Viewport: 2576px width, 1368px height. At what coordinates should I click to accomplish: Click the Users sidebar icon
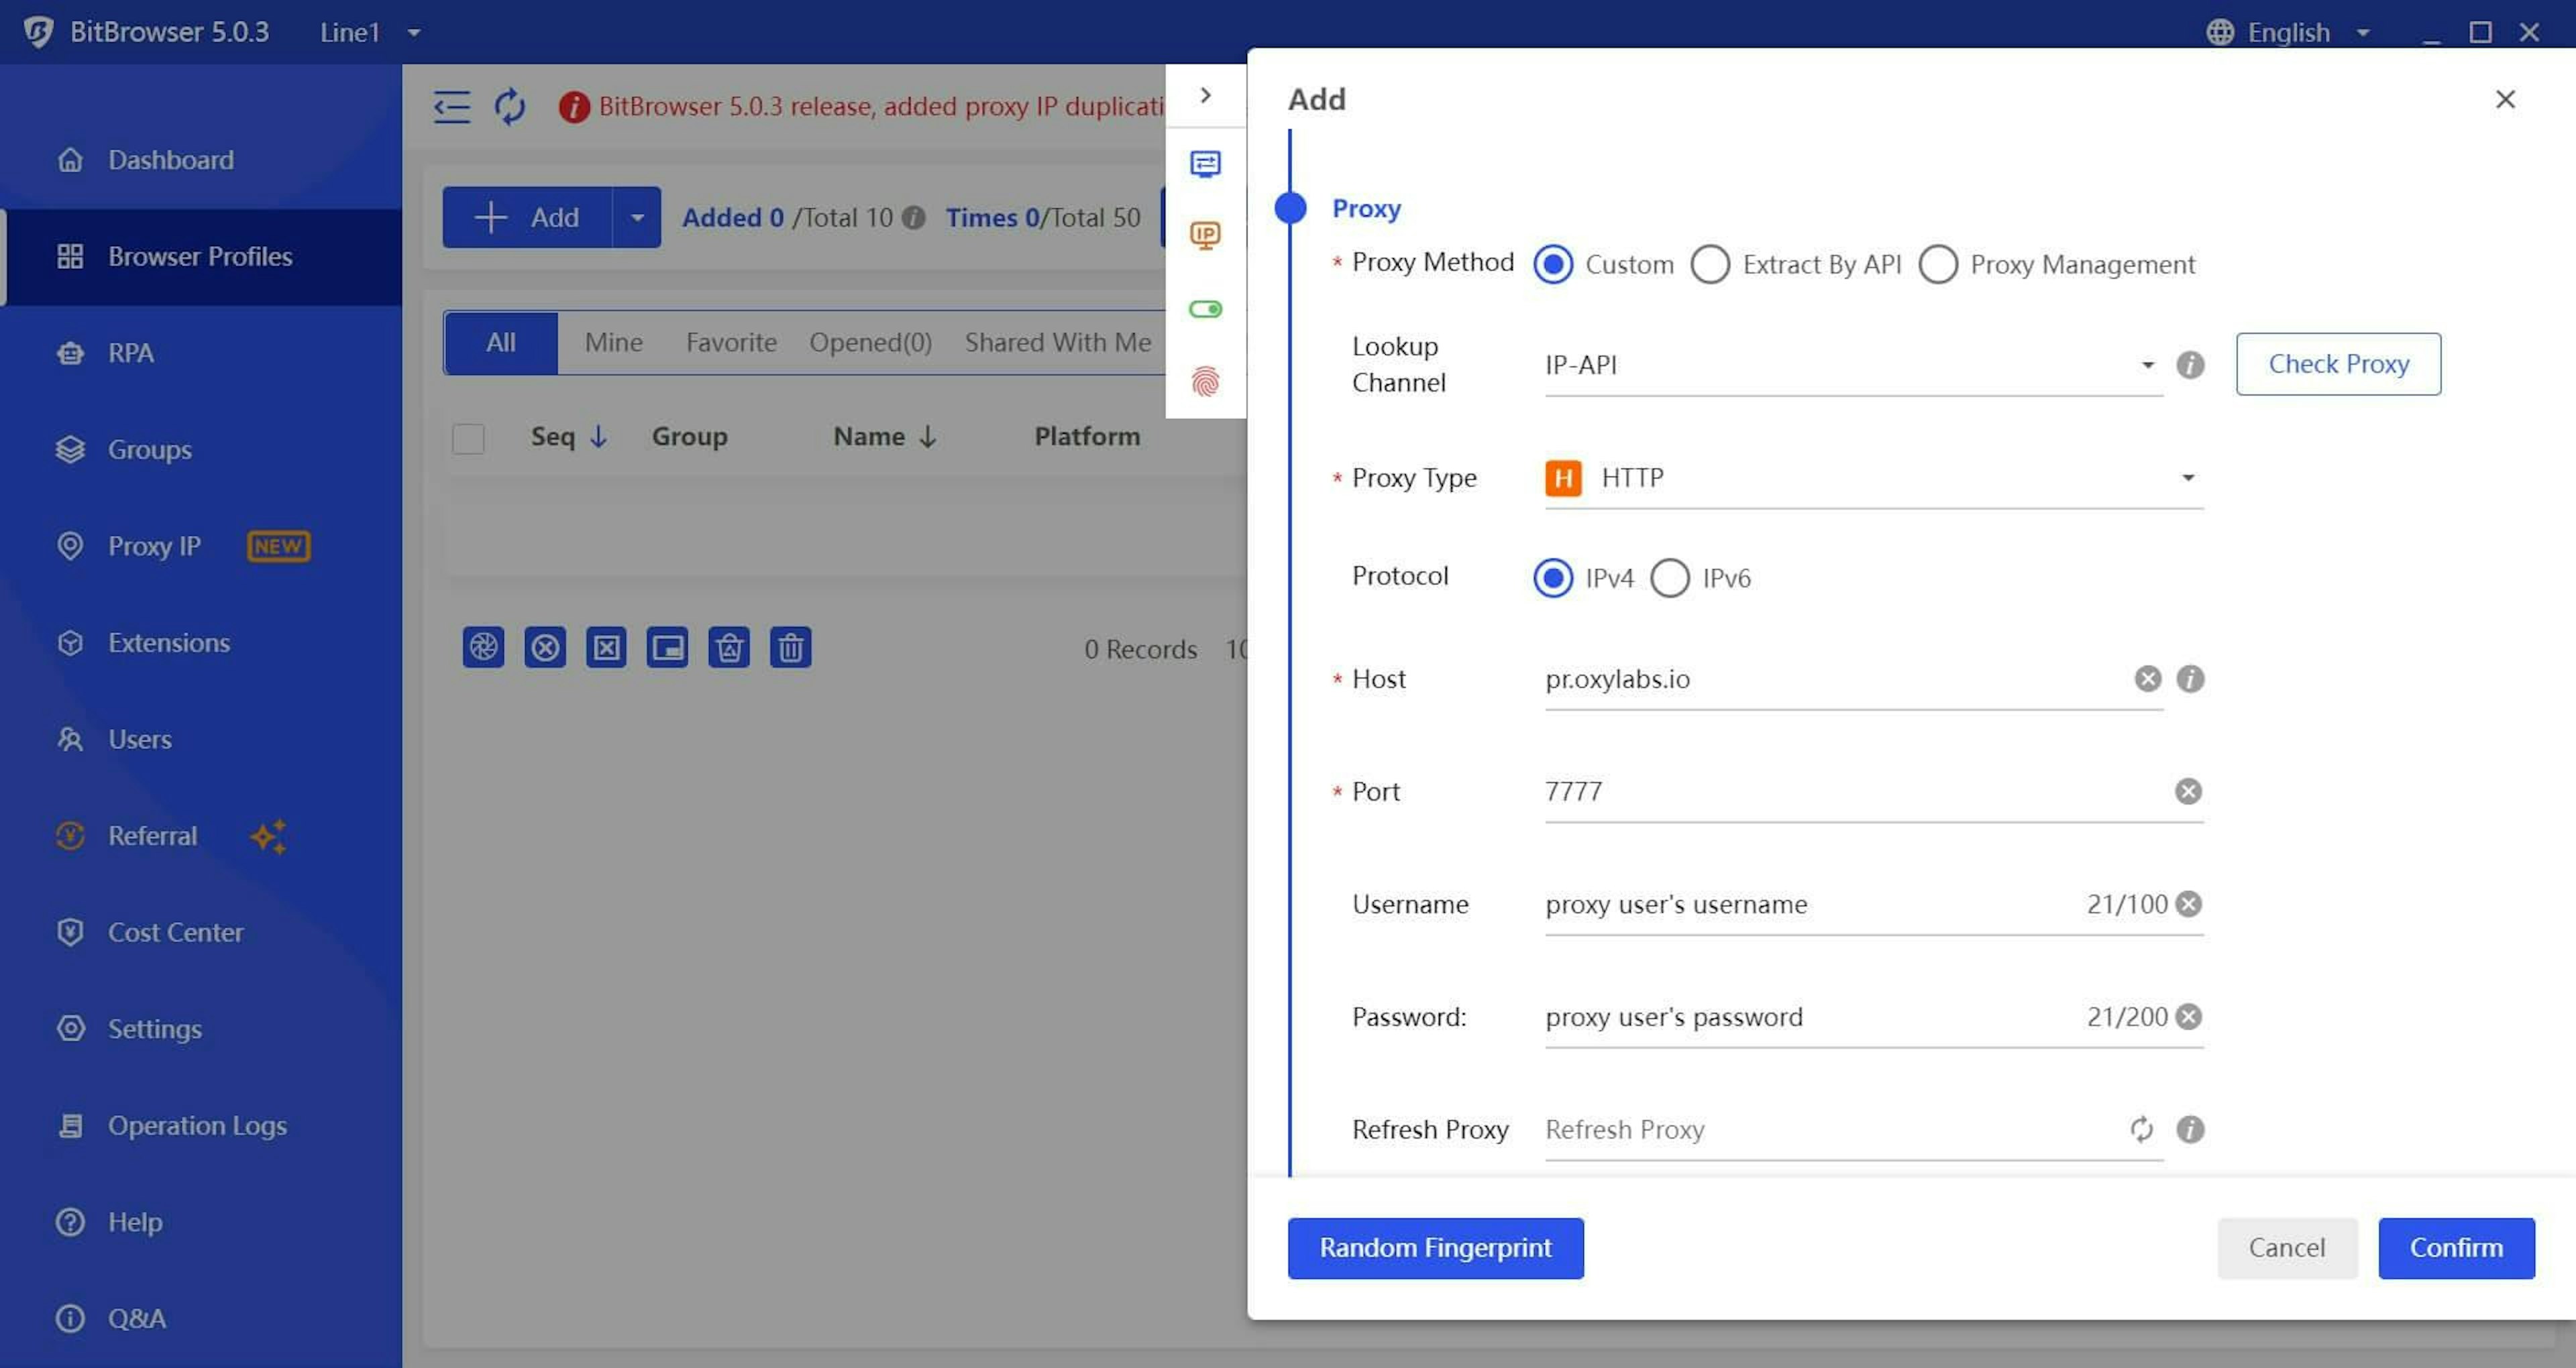(x=70, y=739)
